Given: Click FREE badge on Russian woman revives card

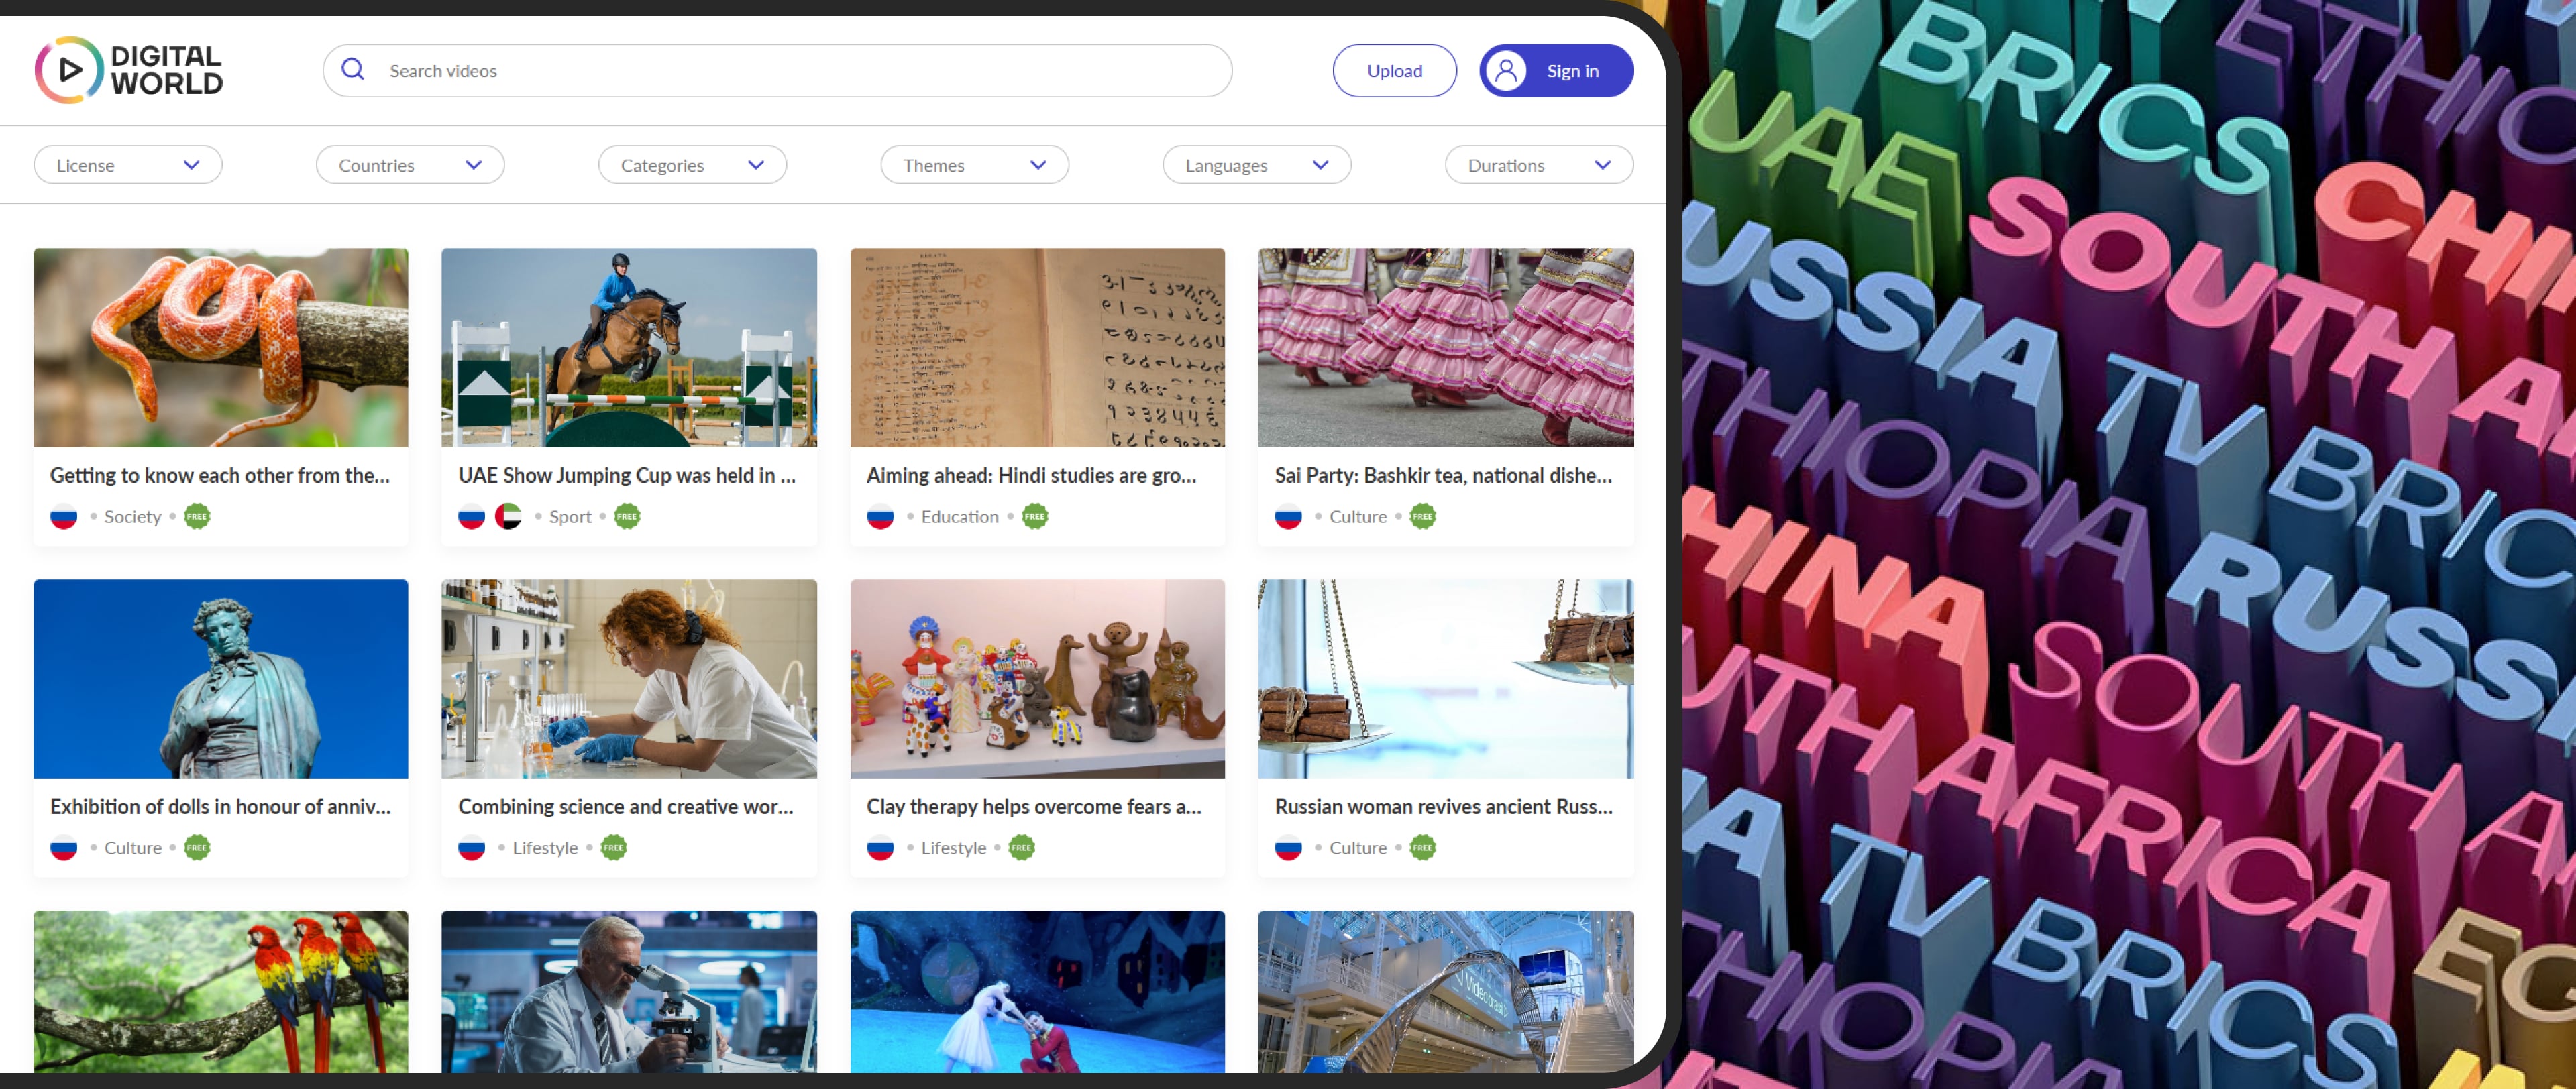Looking at the screenshot, I should 1423,848.
